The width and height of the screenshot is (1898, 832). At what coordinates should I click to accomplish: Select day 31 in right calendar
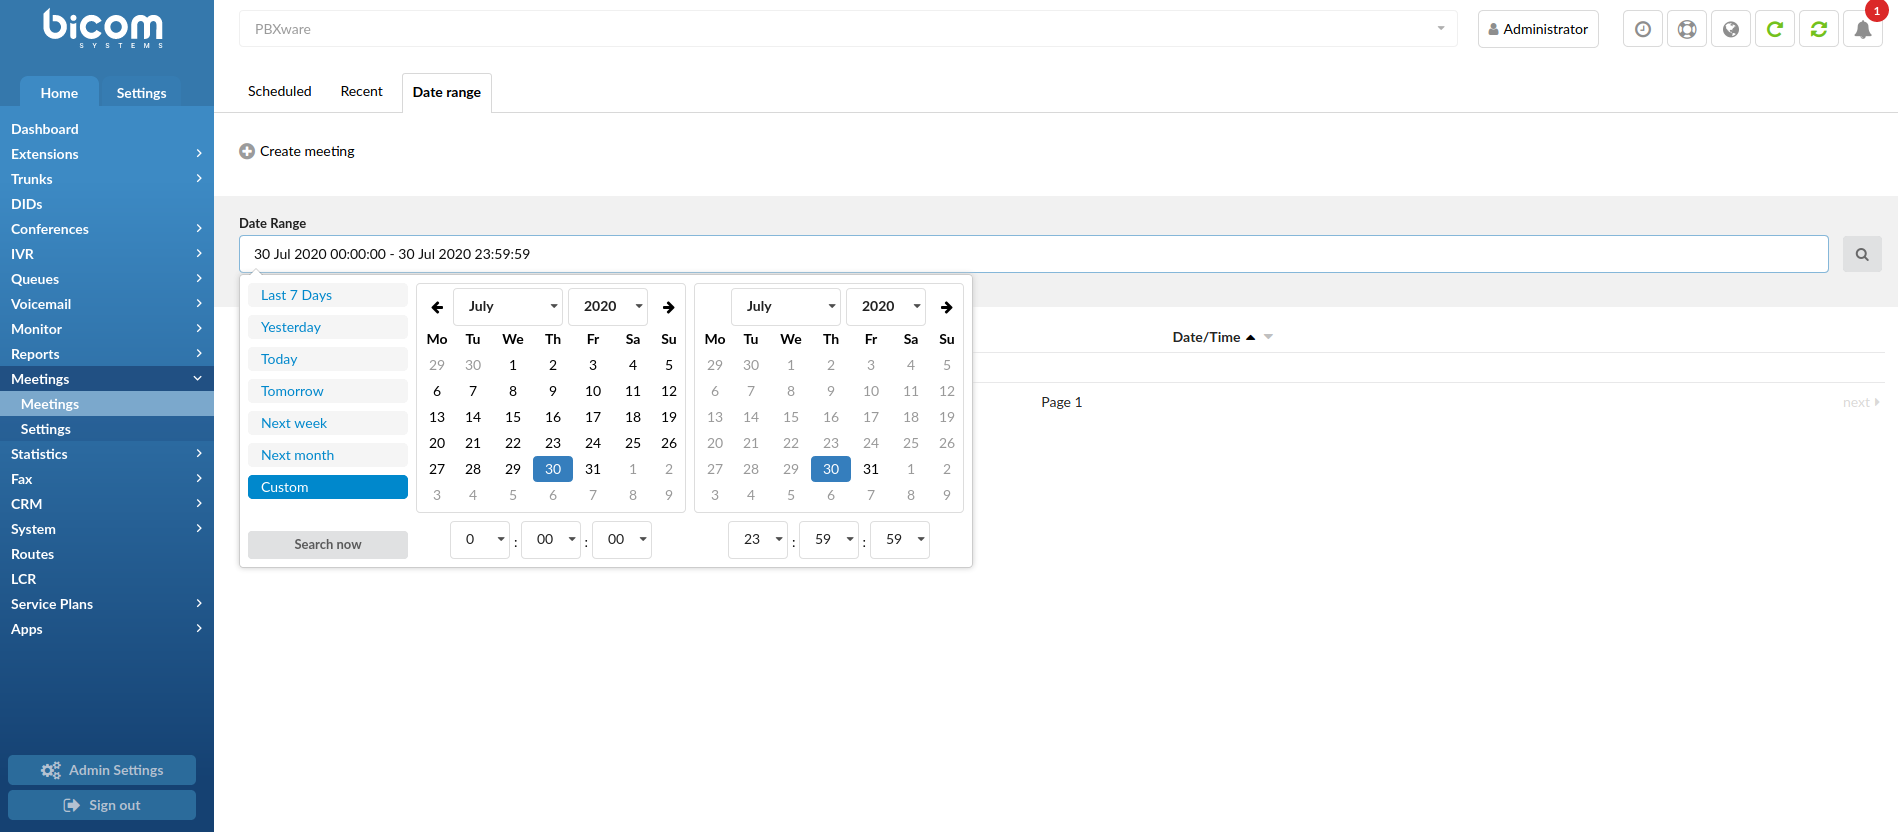click(871, 469)
